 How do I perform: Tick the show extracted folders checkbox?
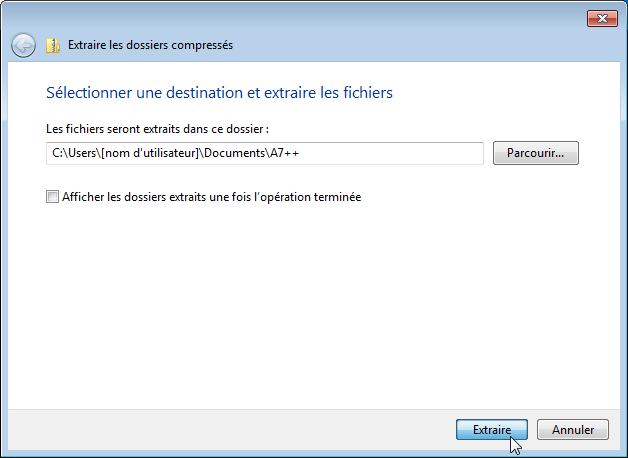coord(53,198)
